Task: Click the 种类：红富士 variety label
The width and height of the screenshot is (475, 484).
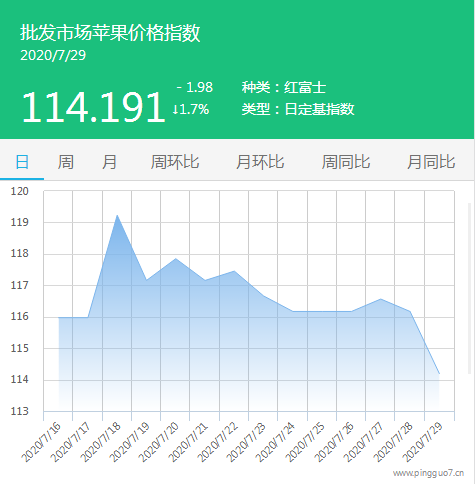Action: pyautogui.click(x=284, y=88)
